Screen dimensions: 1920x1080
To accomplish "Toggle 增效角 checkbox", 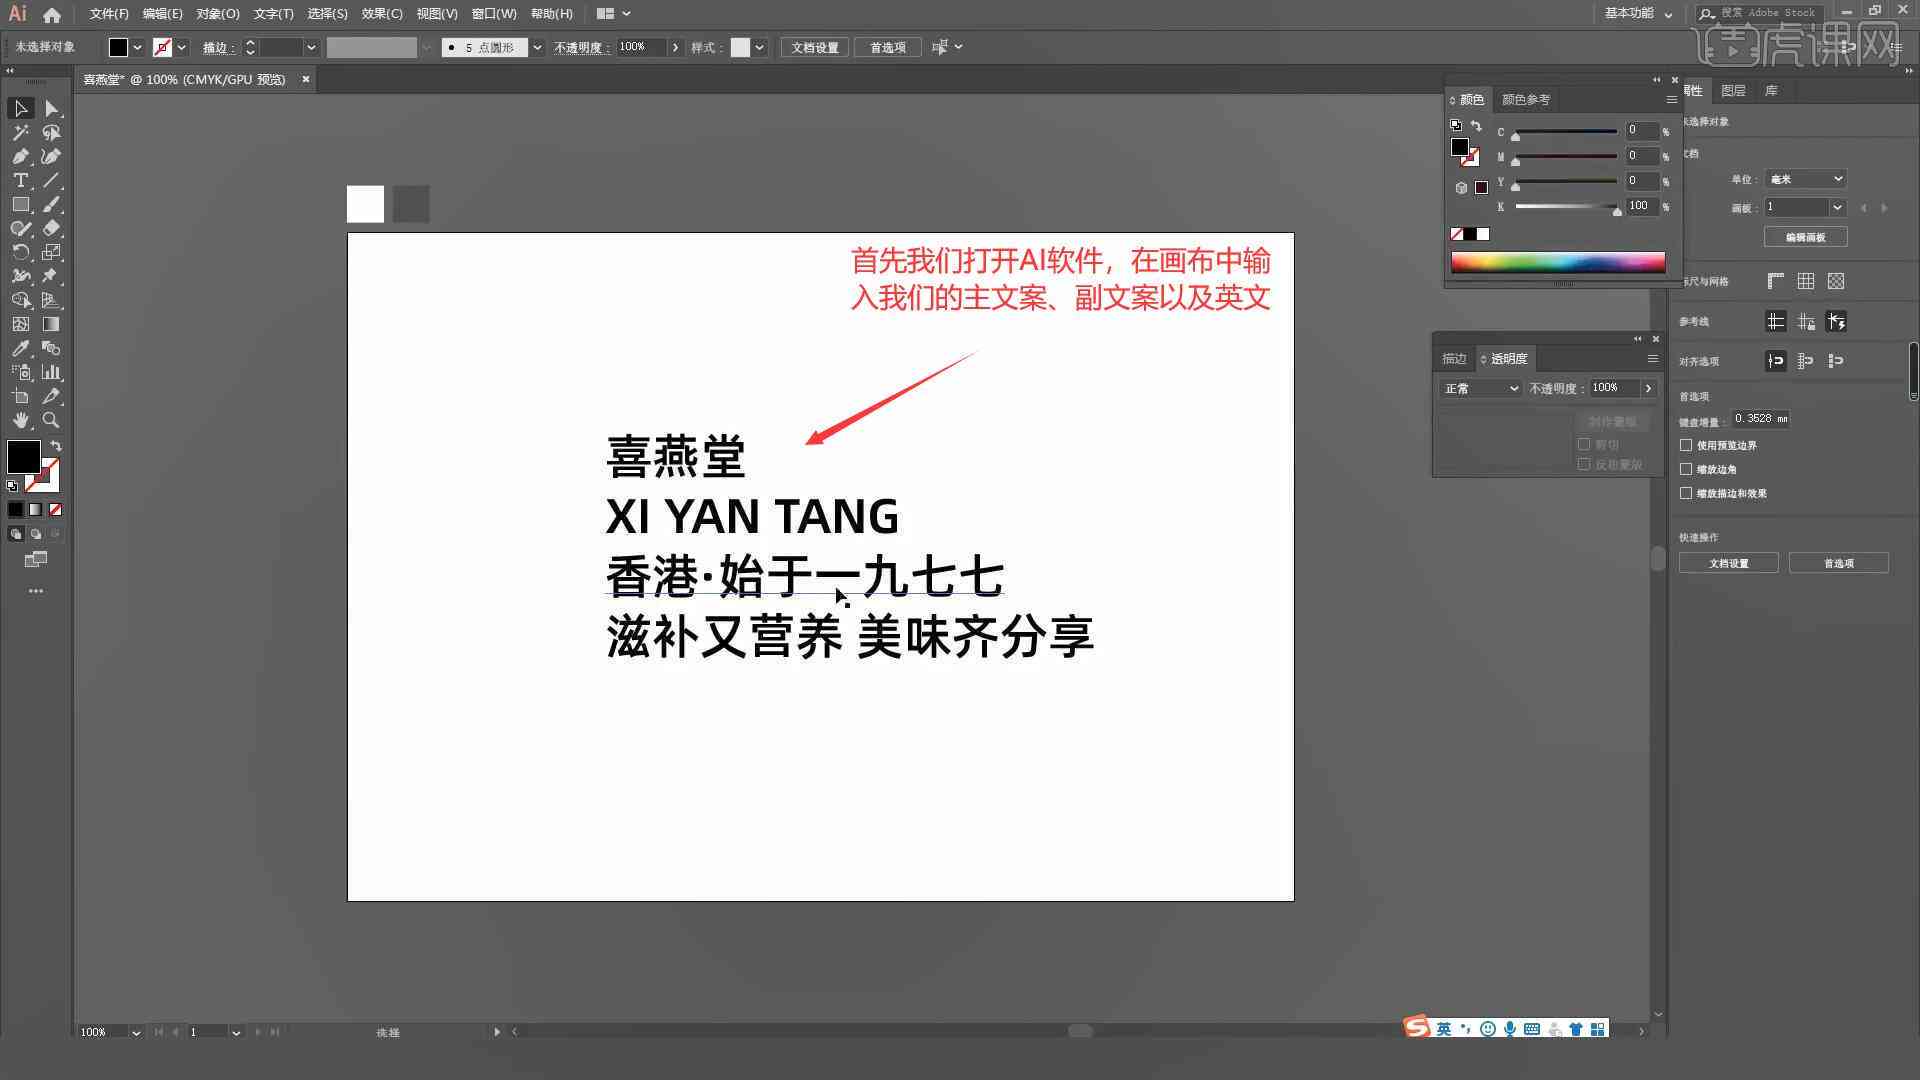I will click(x=1688, y=468).
